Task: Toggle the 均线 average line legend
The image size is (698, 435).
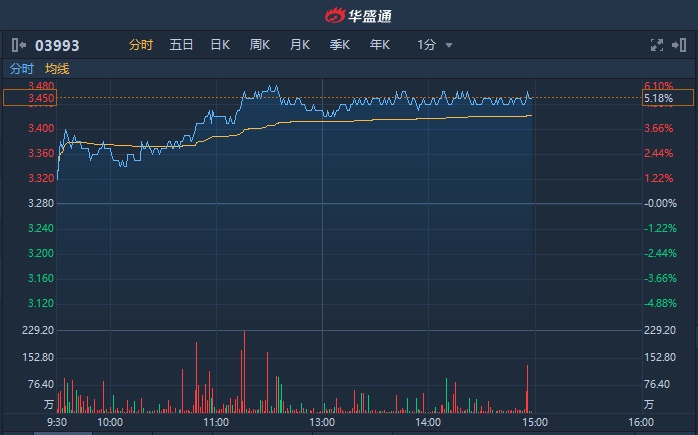Action: [57, 69]
